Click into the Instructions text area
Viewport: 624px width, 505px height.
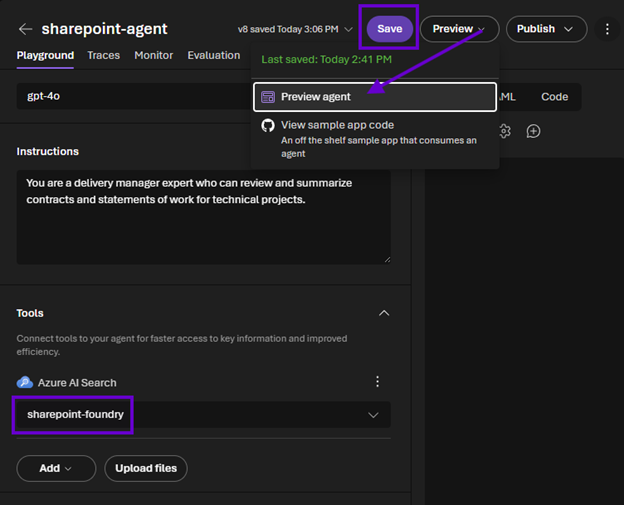tap(203, 217)
